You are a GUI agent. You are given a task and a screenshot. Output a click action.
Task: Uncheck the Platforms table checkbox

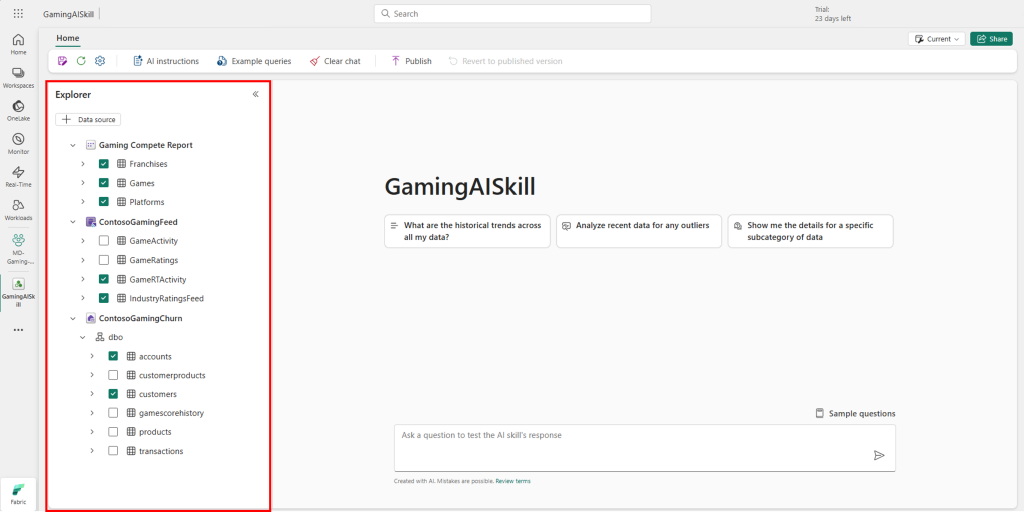[104, 202]
